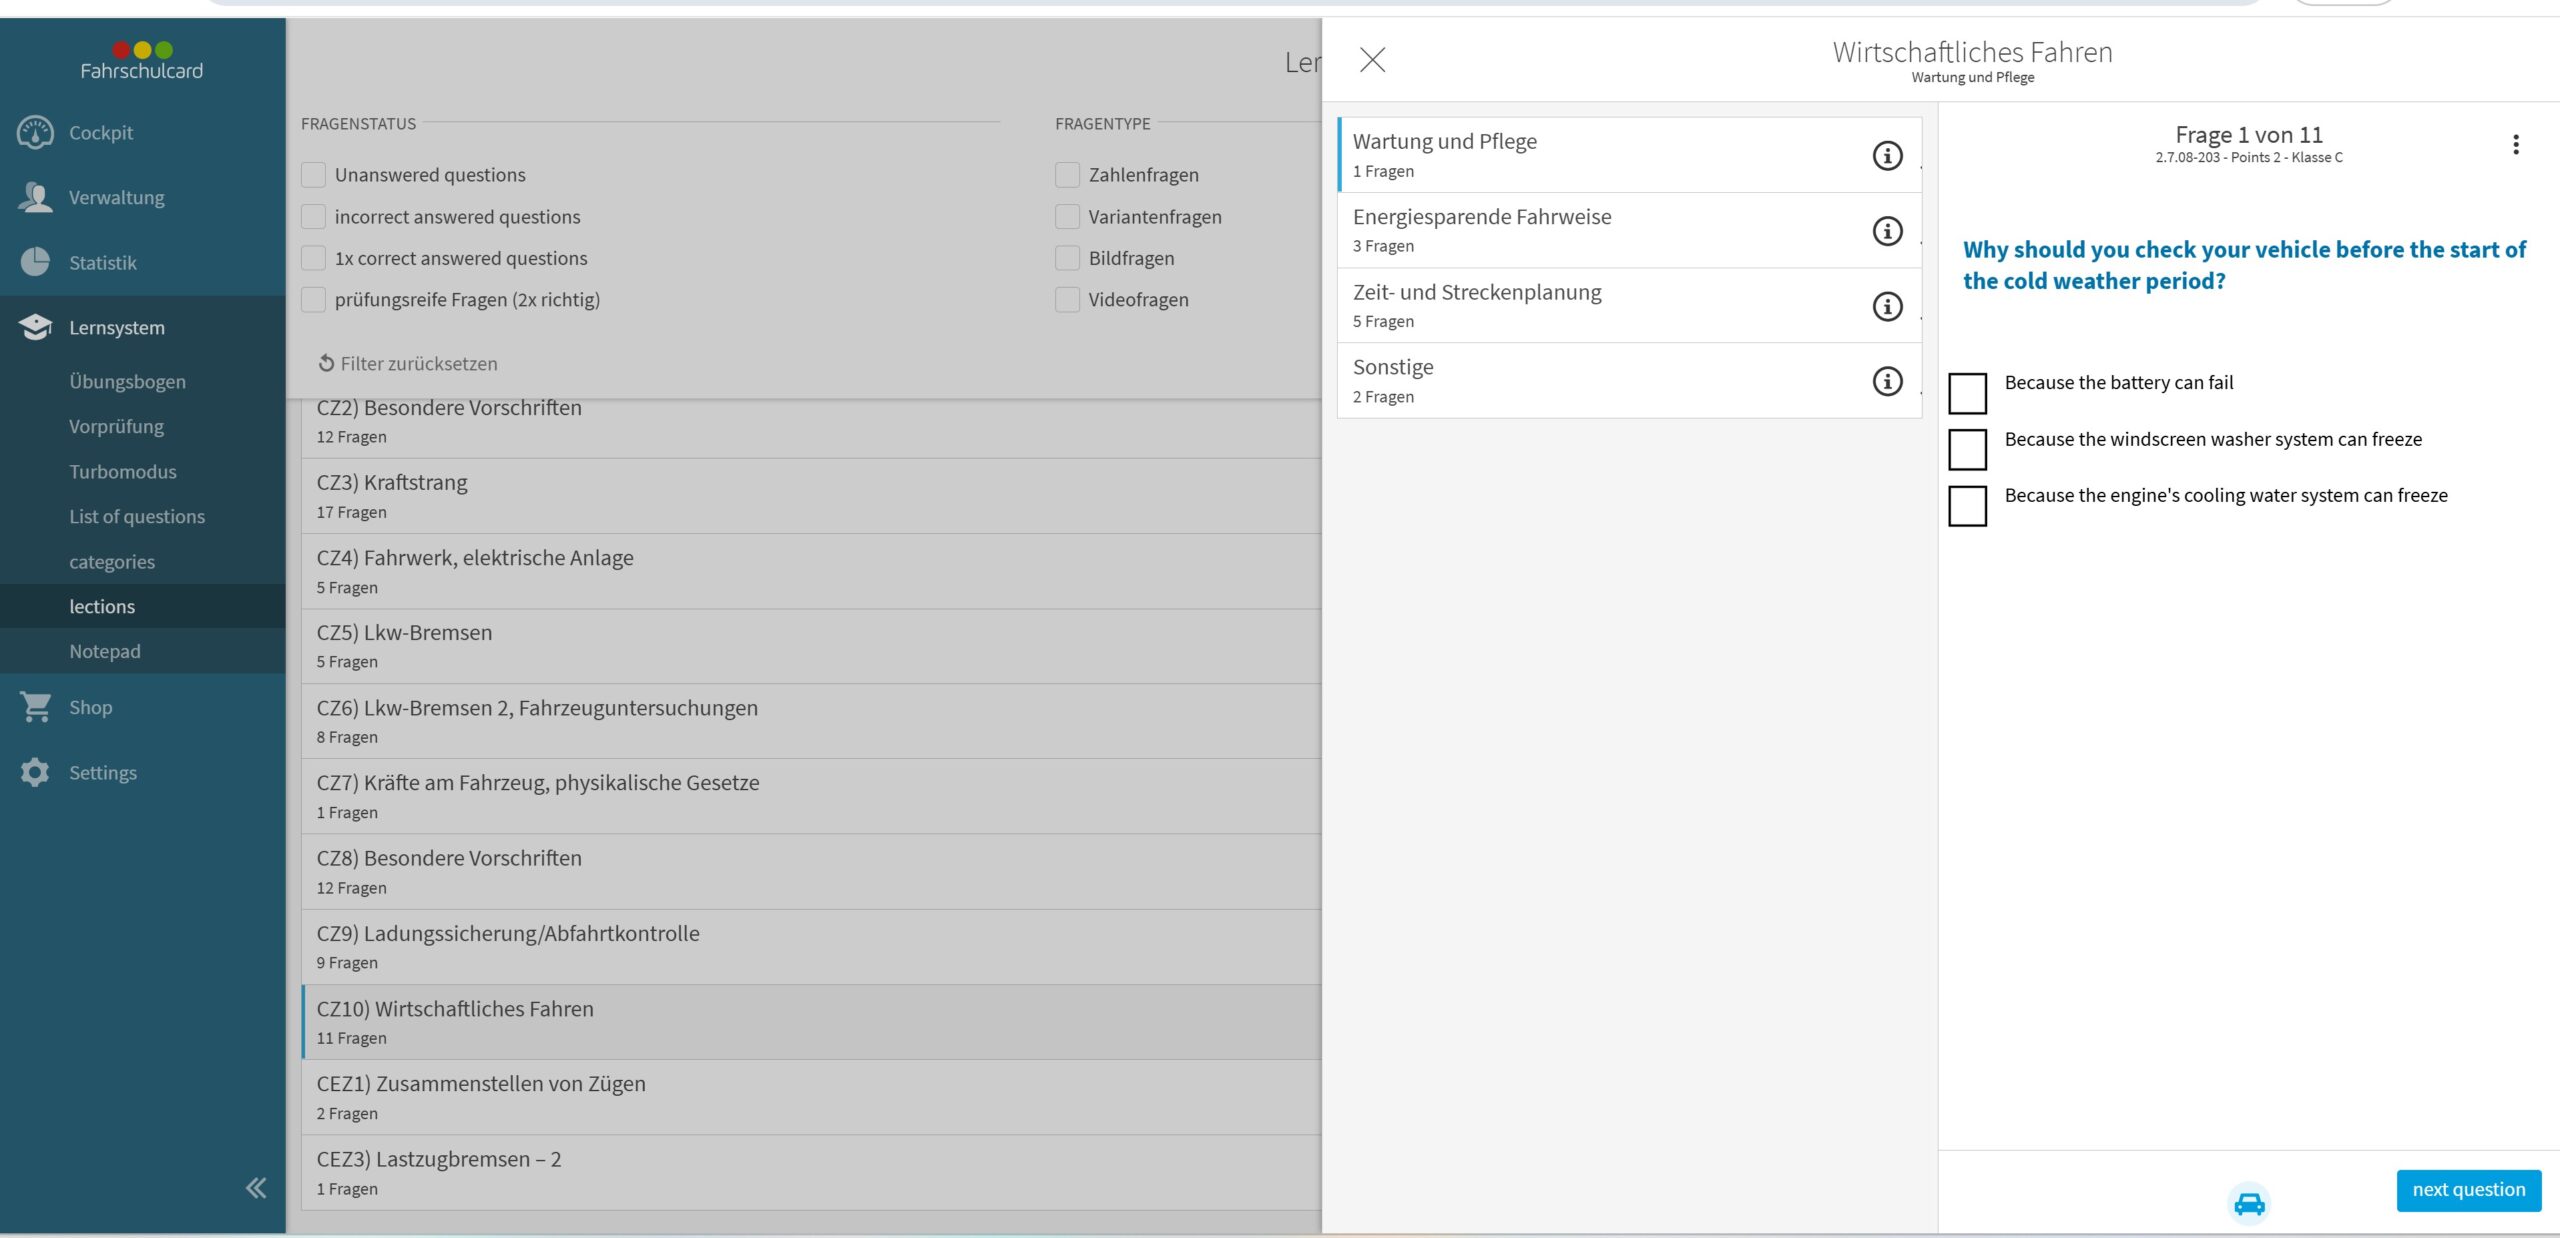Enable the Unanswered questions filter
The height and width of the screenshot is (1238, 2560).
click(x=314, y=175)
